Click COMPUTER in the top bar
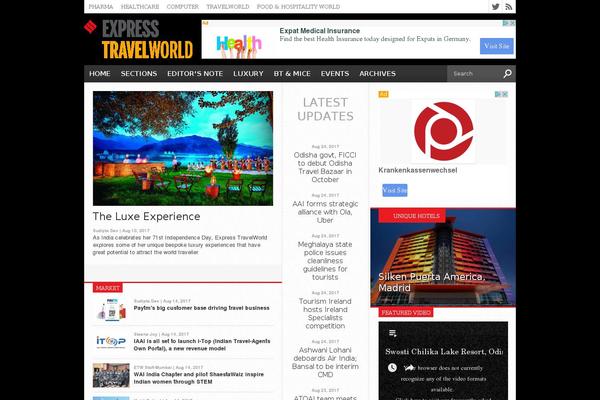The height and width of the screenshot is (400, 600). (183, 7)
